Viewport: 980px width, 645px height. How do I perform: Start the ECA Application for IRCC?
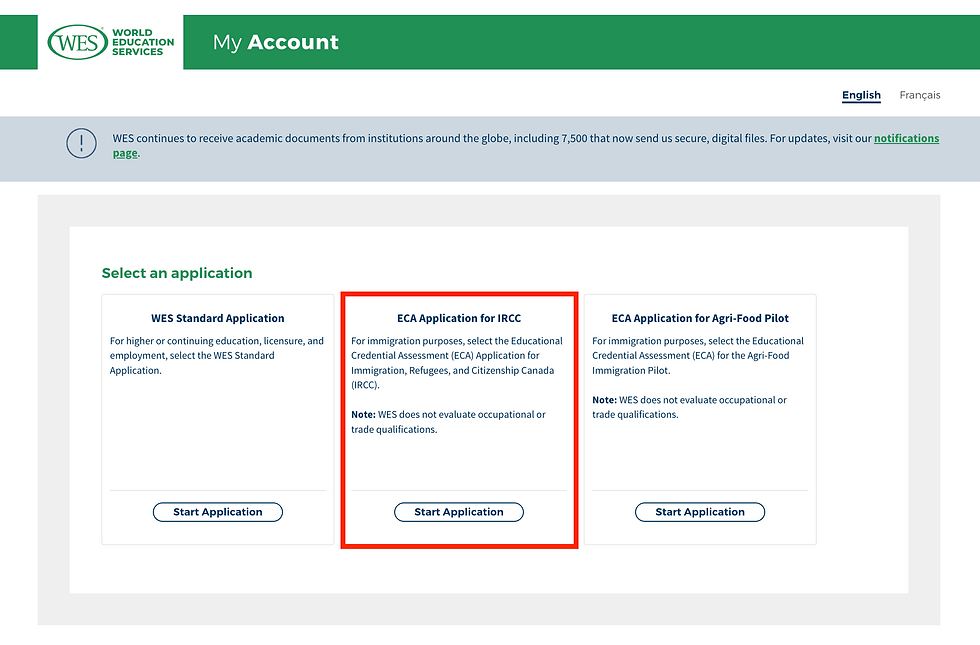[x=459, y=512]
